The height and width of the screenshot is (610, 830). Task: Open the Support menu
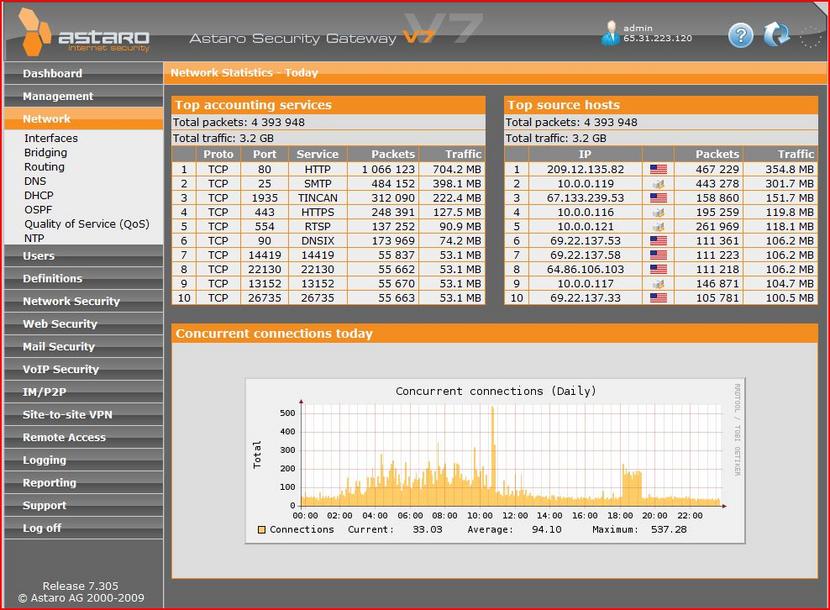coord(84,507)
